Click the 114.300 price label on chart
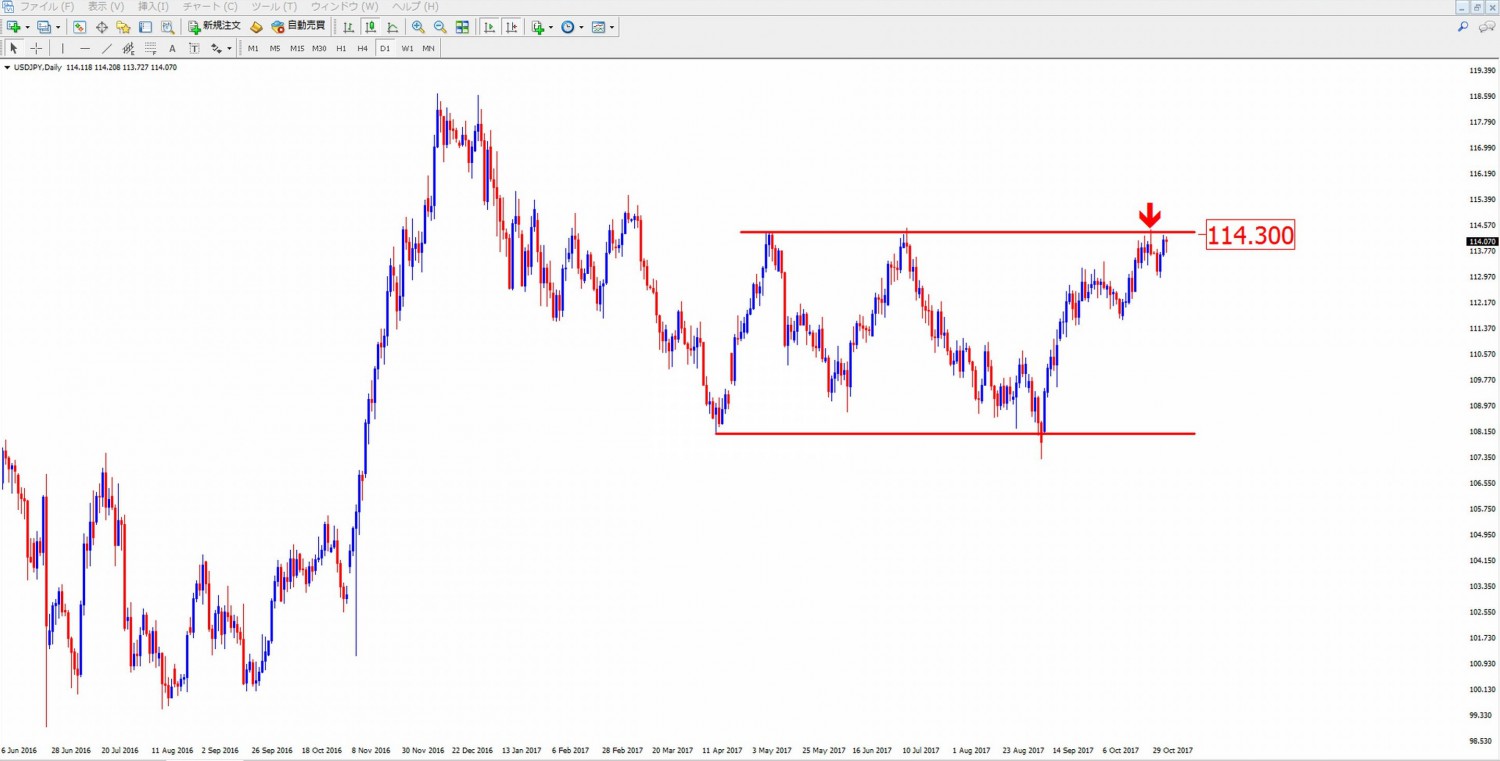 [x=1250, y=235]
